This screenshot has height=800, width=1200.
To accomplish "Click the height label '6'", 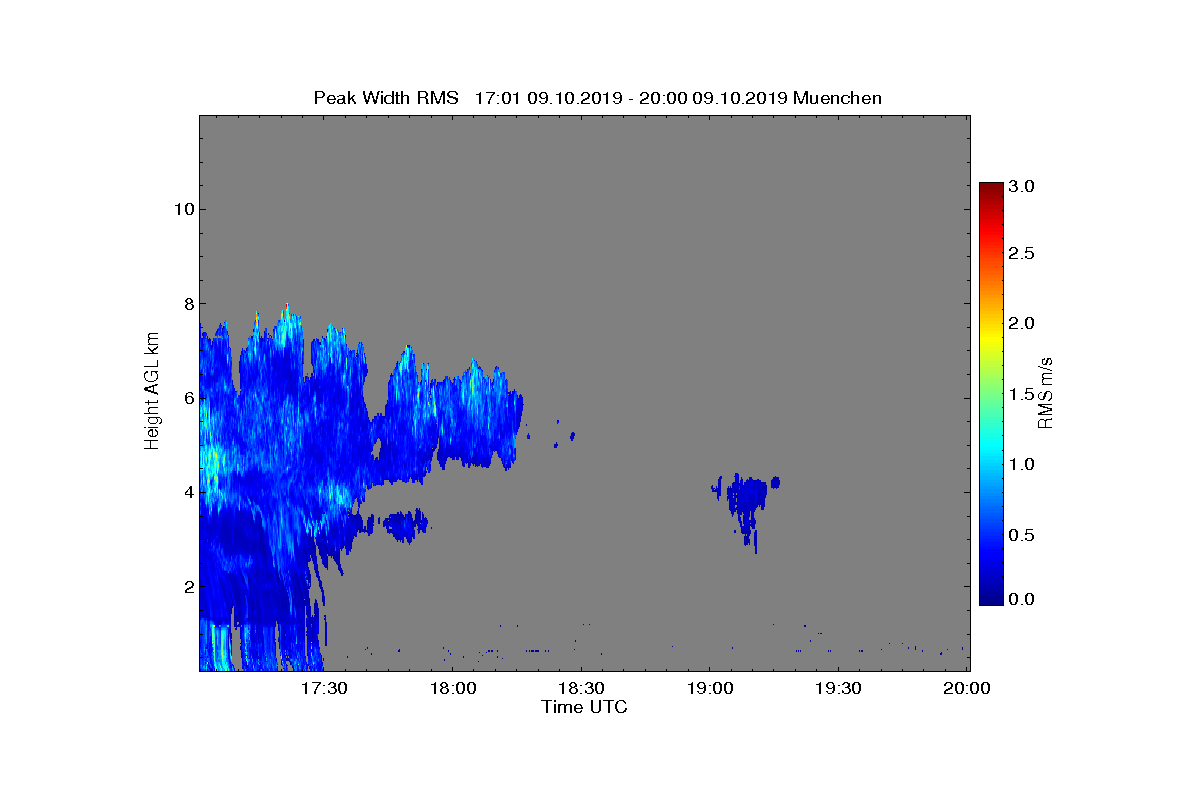I will pos(187,397).
